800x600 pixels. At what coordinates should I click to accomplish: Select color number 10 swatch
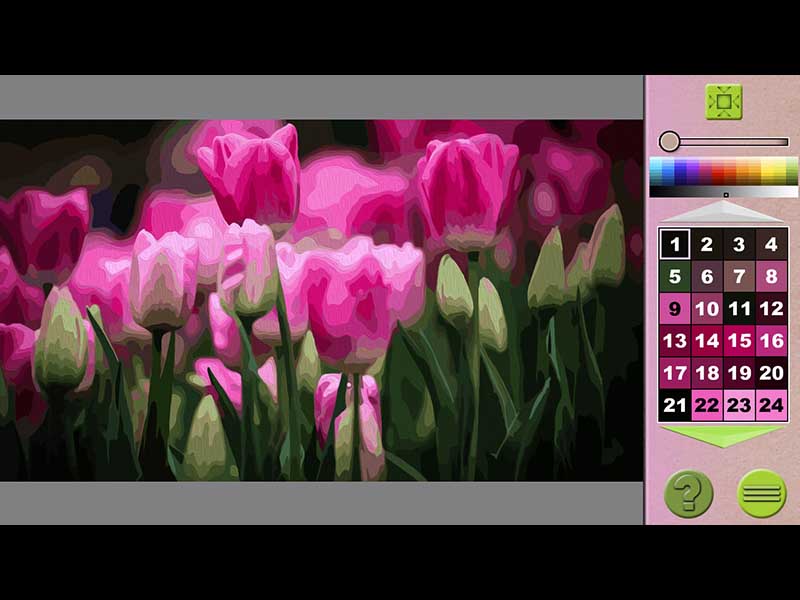tap(707, 308)
